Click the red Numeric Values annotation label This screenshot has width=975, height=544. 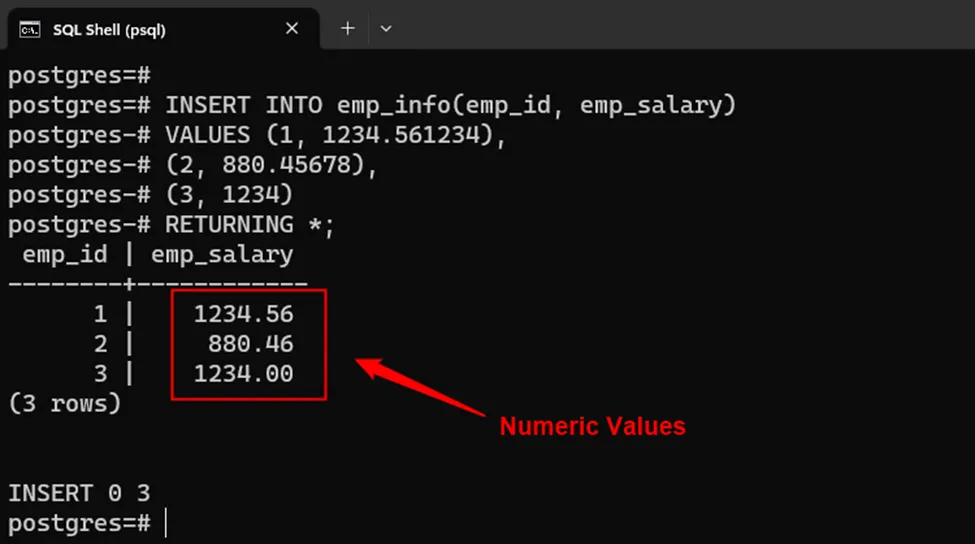pyautogui.click(x=592, y=426)
